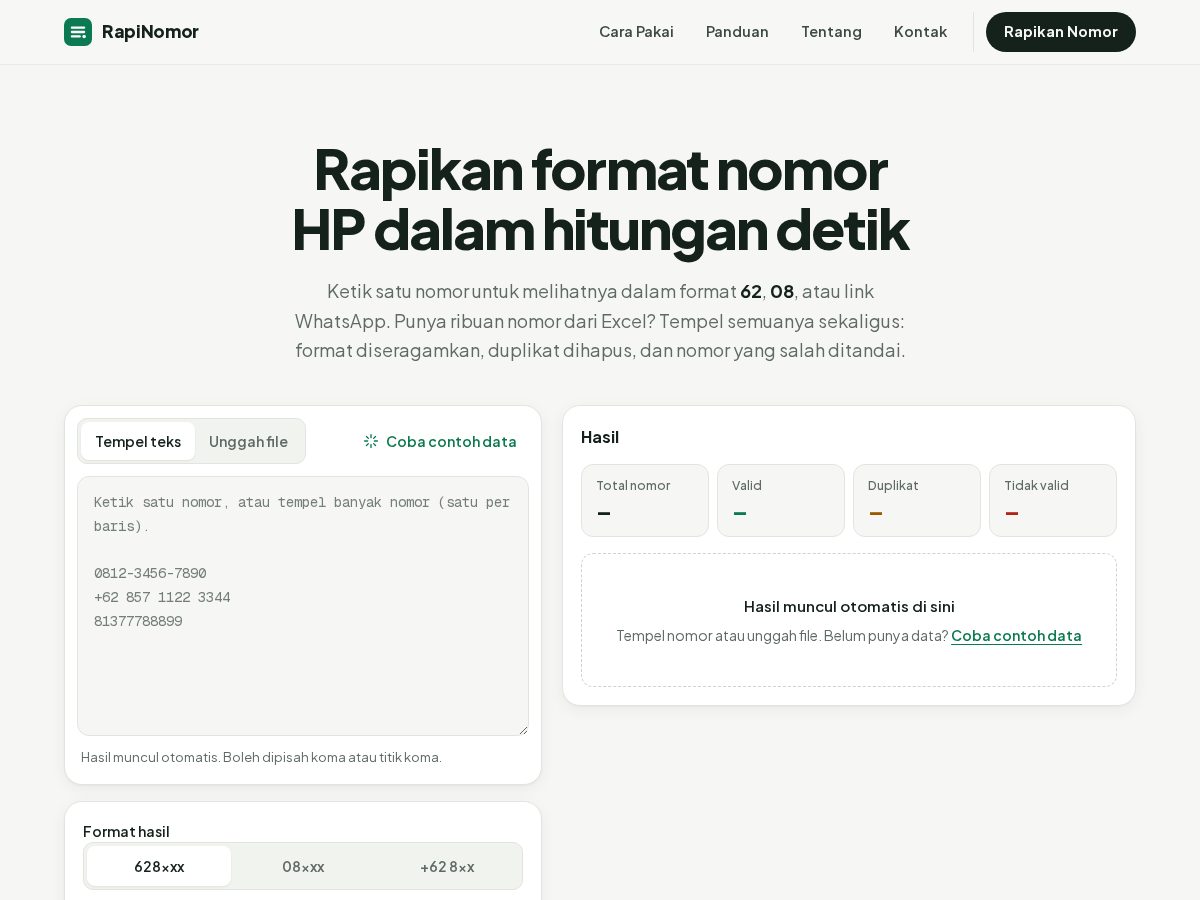Click the Rapikan Nomor header button

(x=1061, y=32)
